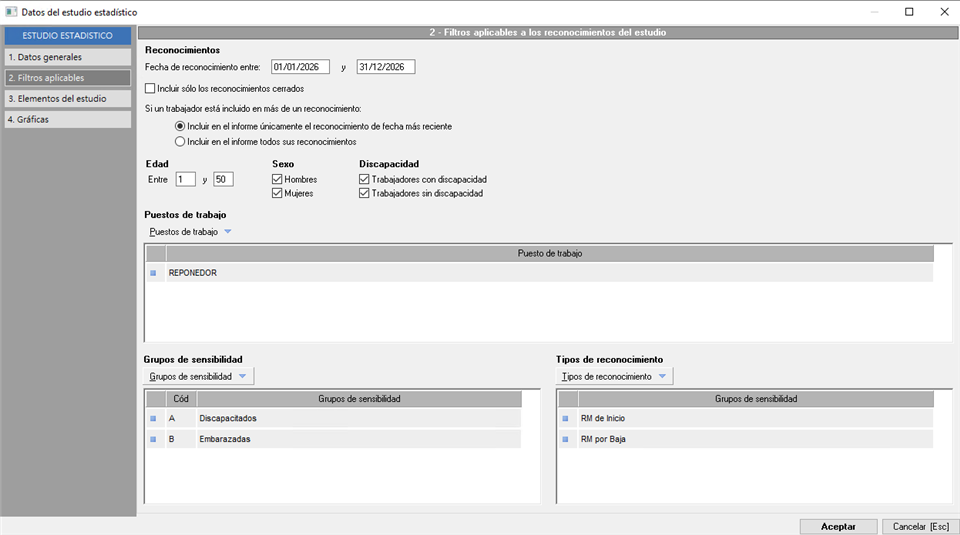Select the Embarazadas group row
The image size is (960, 535).
[x=334, y=440]
